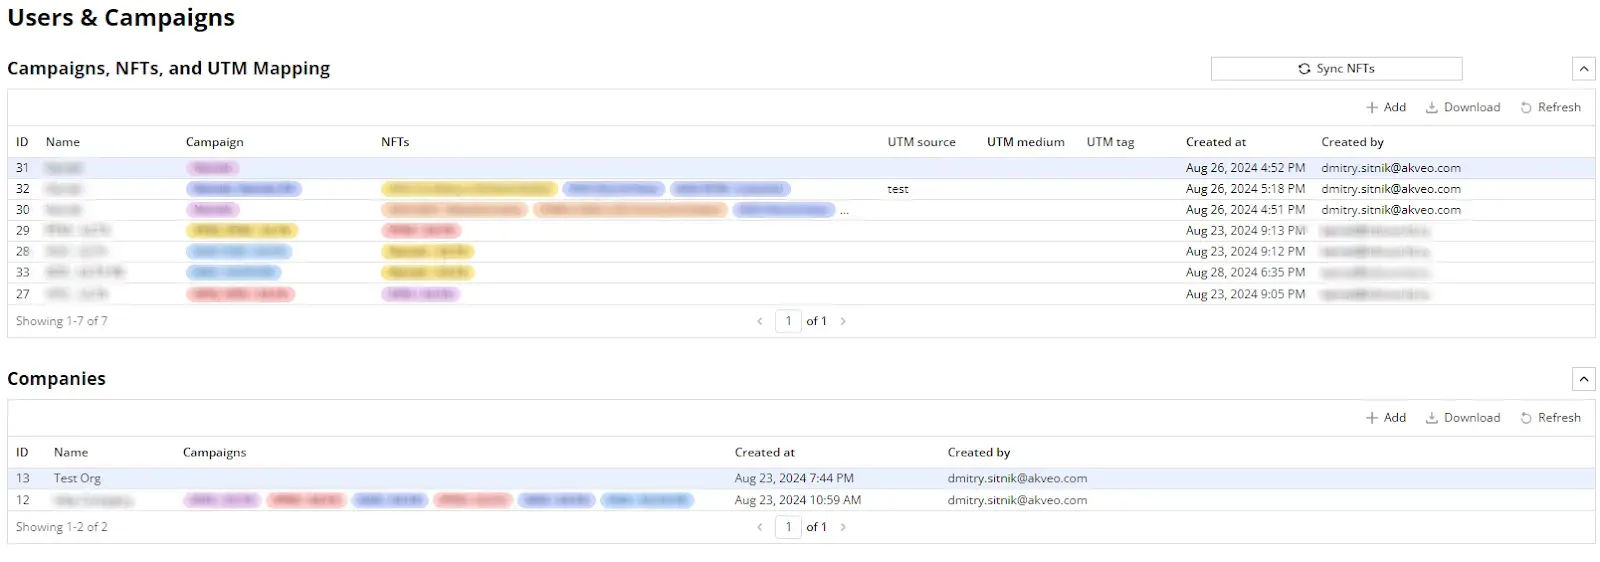The image size is (1600, 562).
Task: Collapse the Campaigns, NFTs, and UTM Mapping section
Action: (1583, 69)
